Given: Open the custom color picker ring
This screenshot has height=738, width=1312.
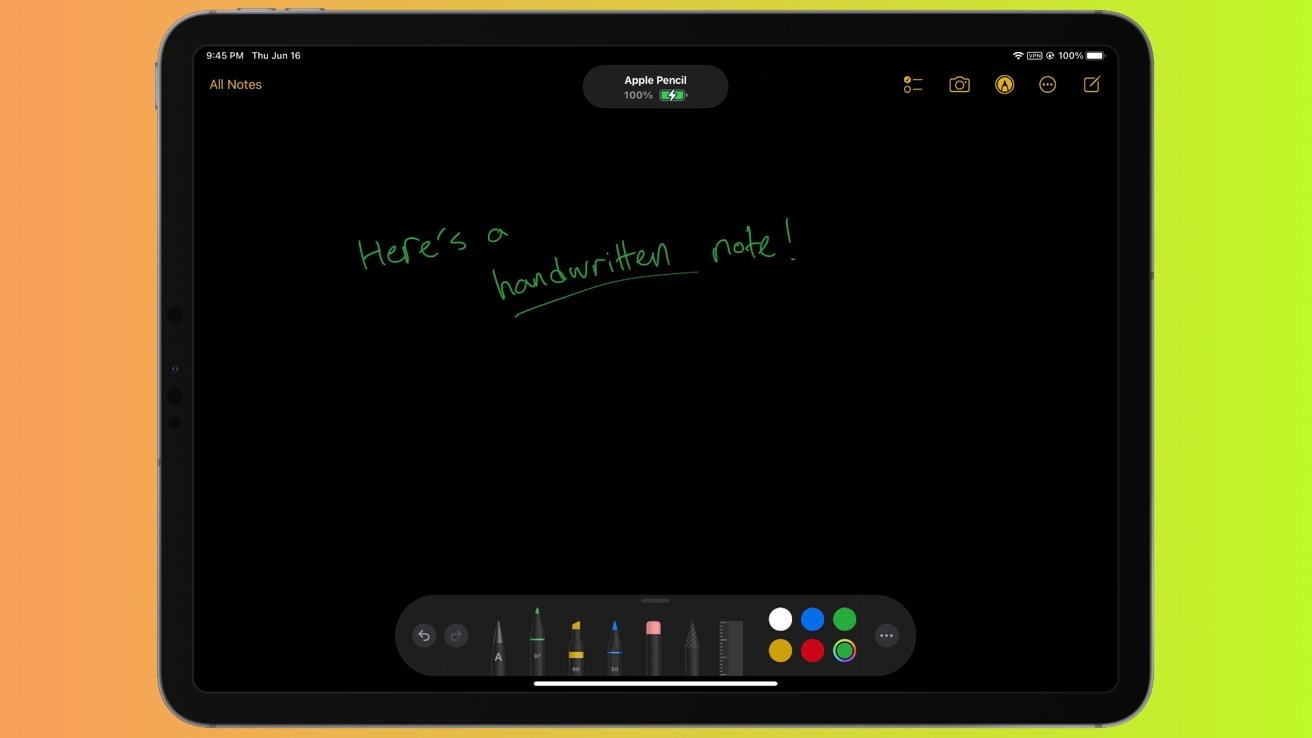Looking at the screenshot, I should [845, 651].
